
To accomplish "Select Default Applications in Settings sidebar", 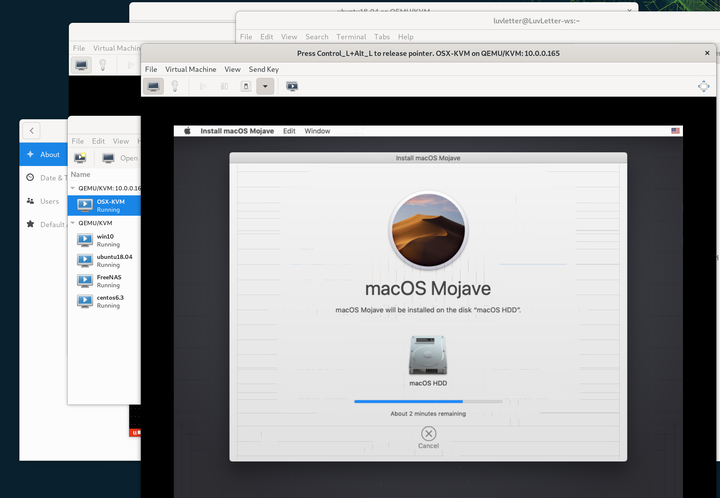I will tap(44, 224).
